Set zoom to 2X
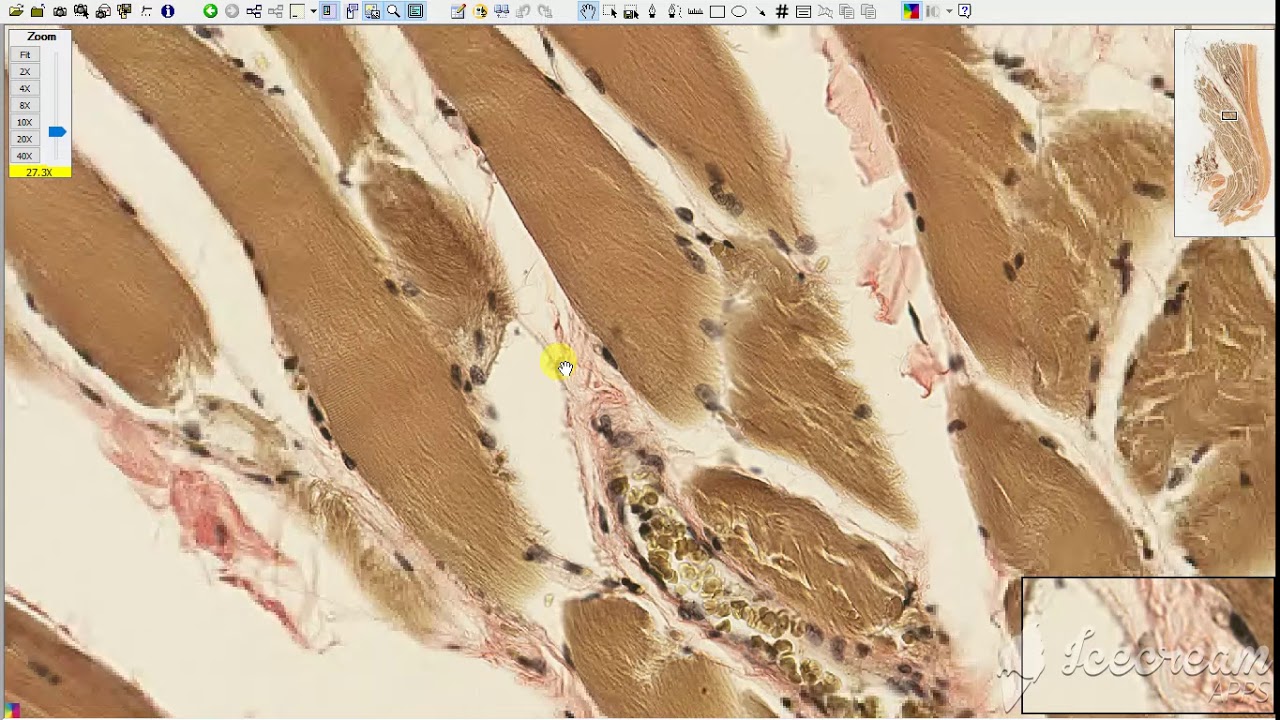This screenshot has height=720, width=1280. point(25,72)
